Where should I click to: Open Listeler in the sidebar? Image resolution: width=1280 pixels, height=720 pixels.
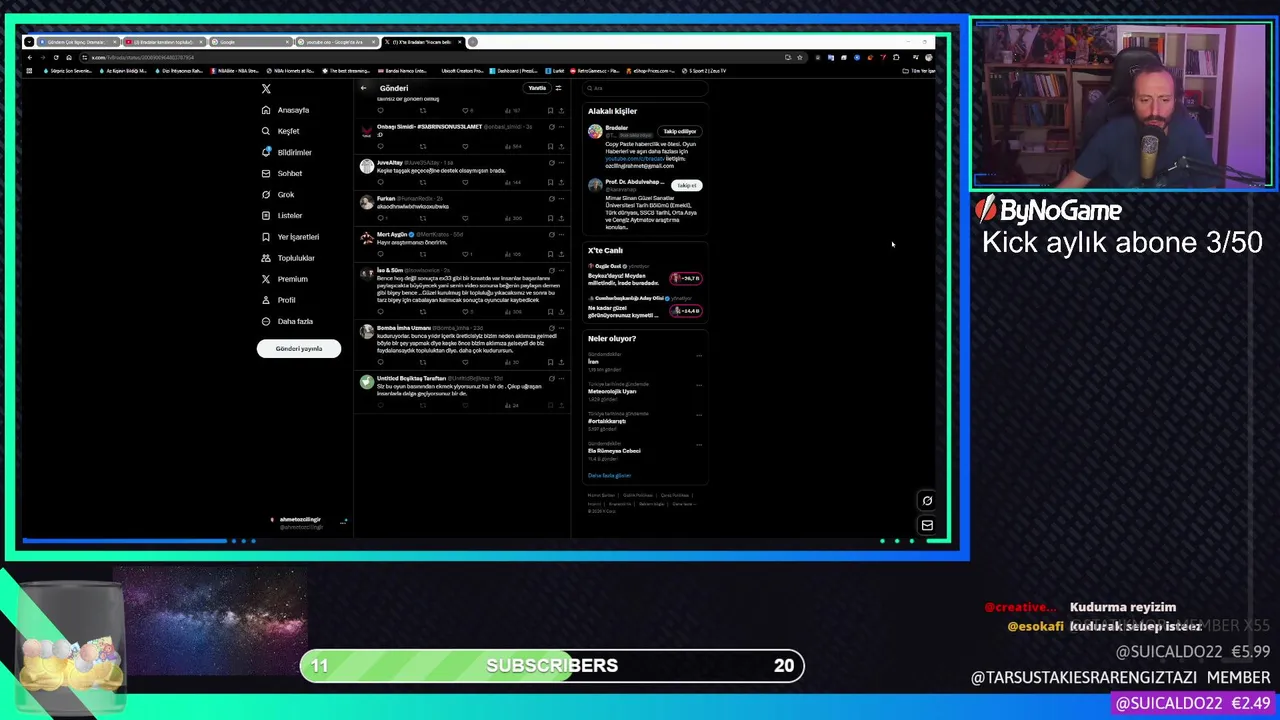pos(282,215)
